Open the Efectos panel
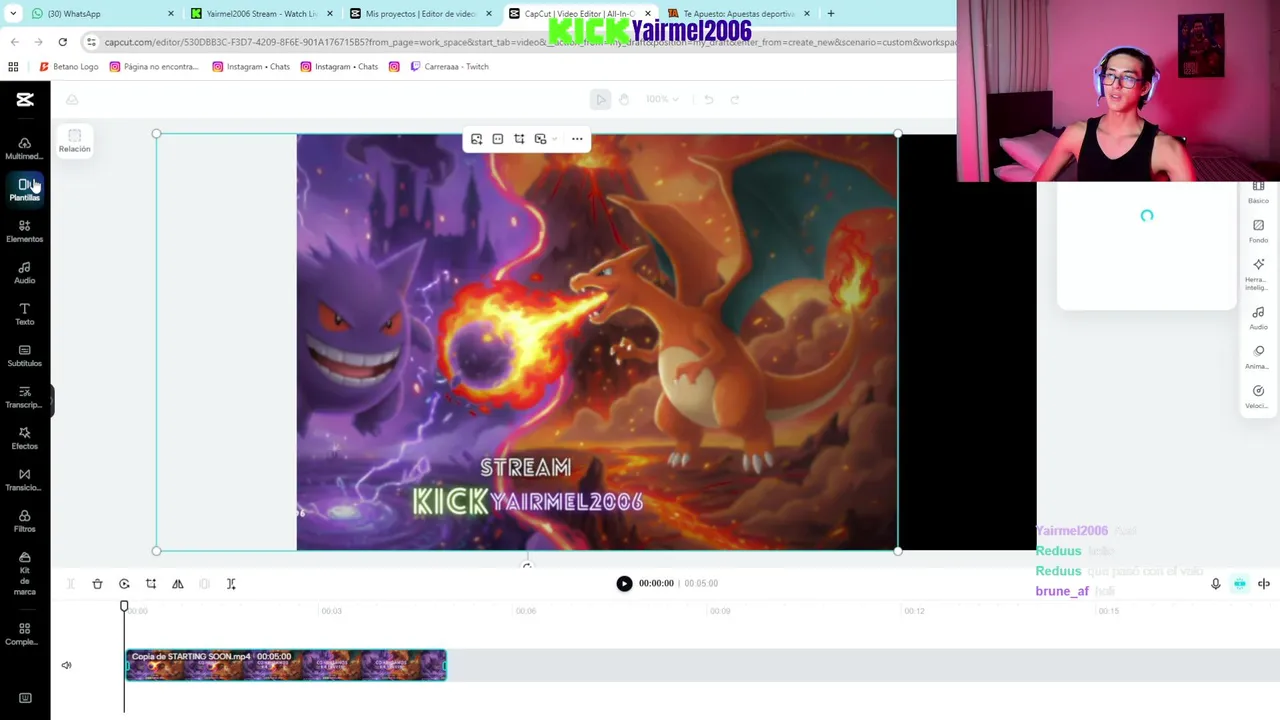 click(24, 438)
